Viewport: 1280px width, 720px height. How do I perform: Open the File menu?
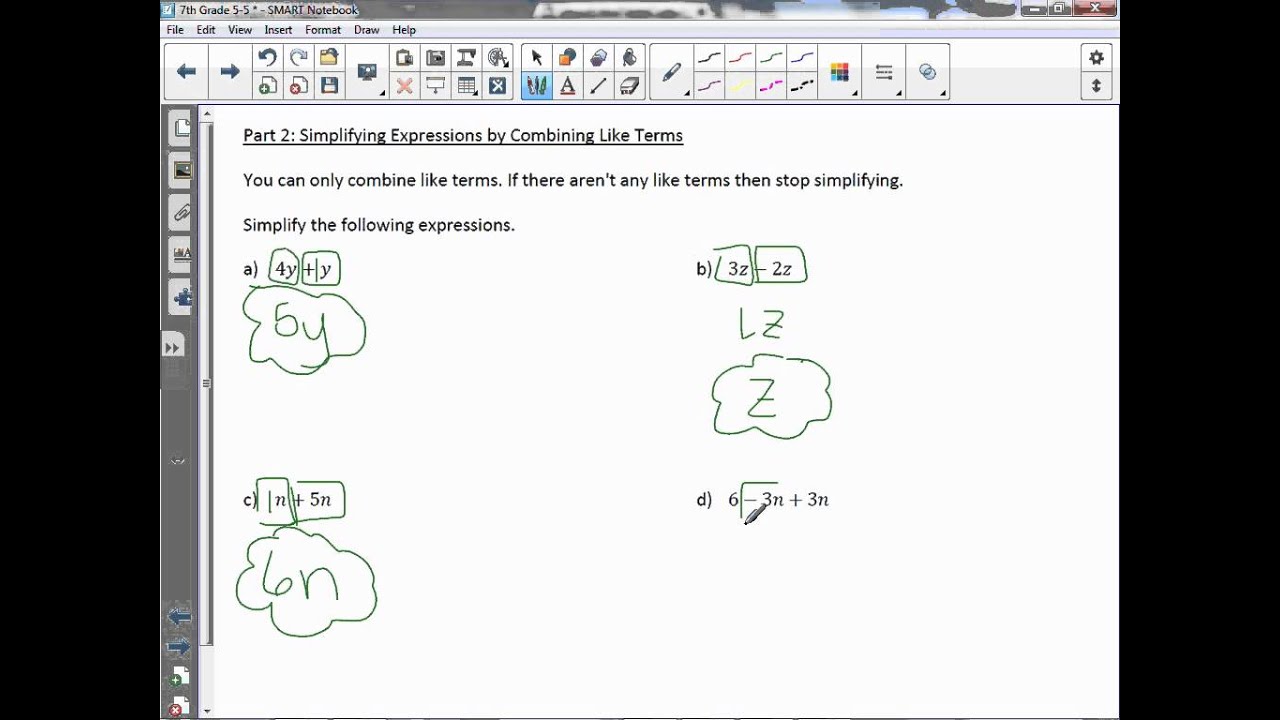point(175,30)
